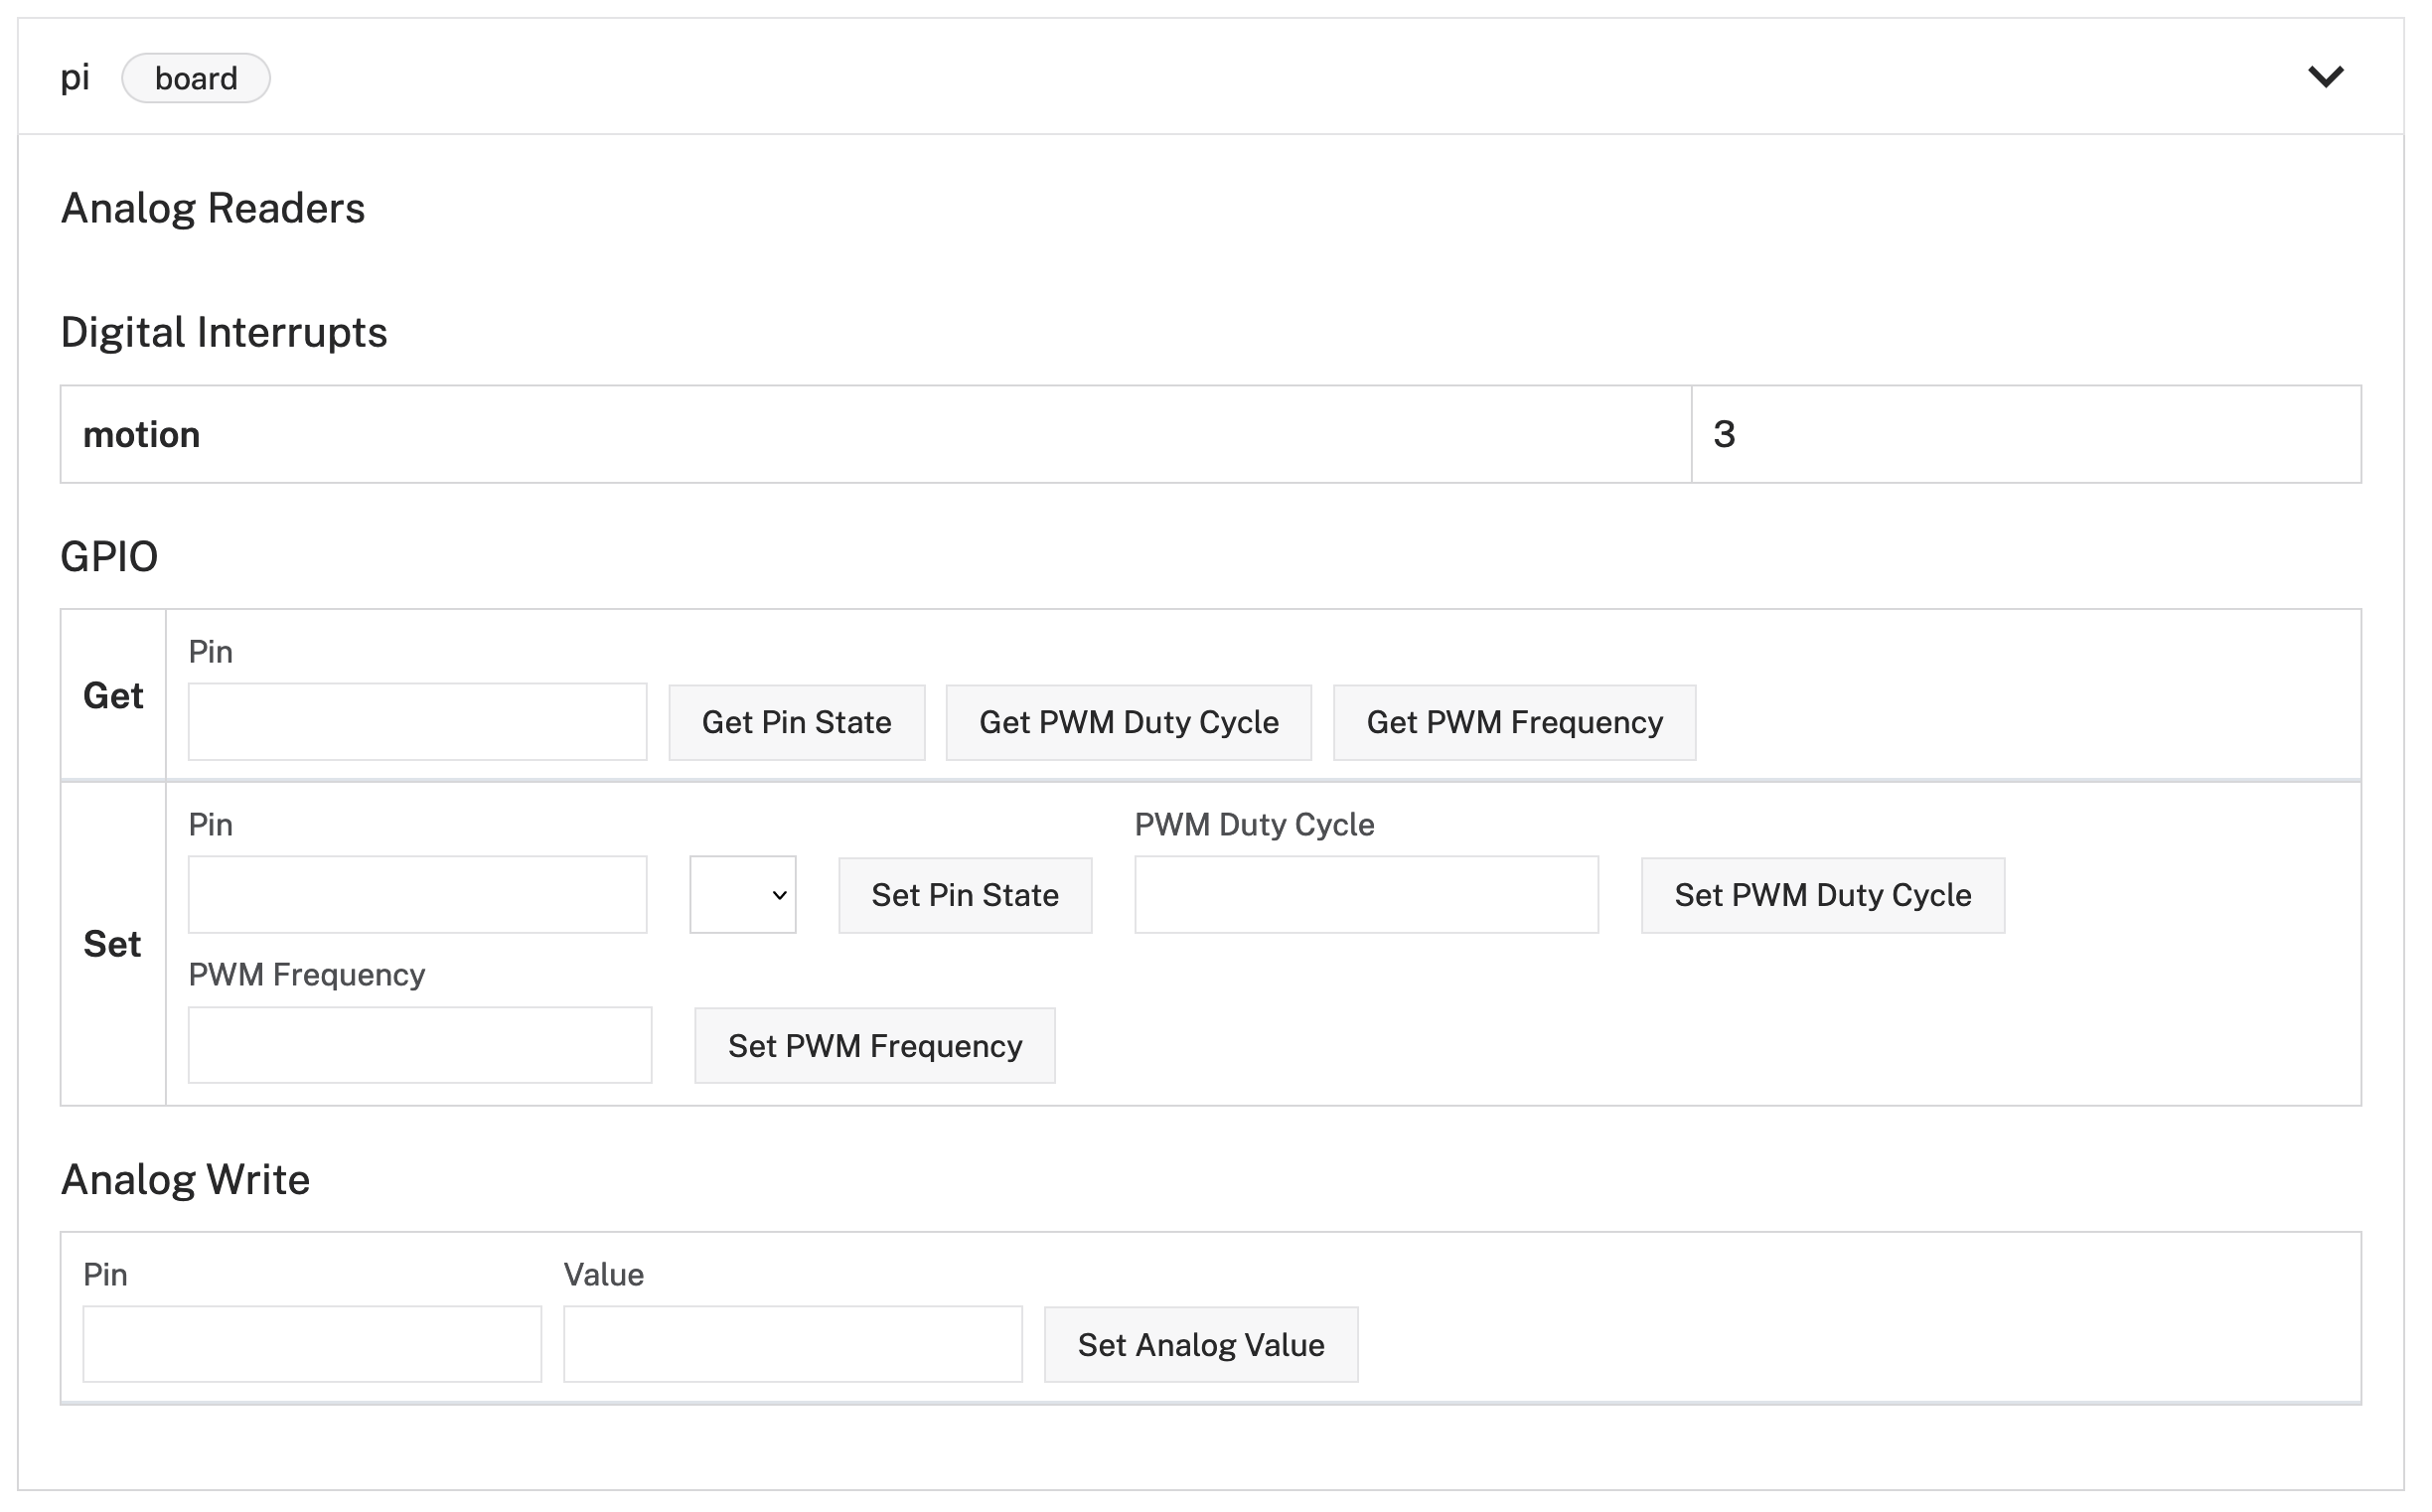Click the PWM Frequency input field

419,1045
